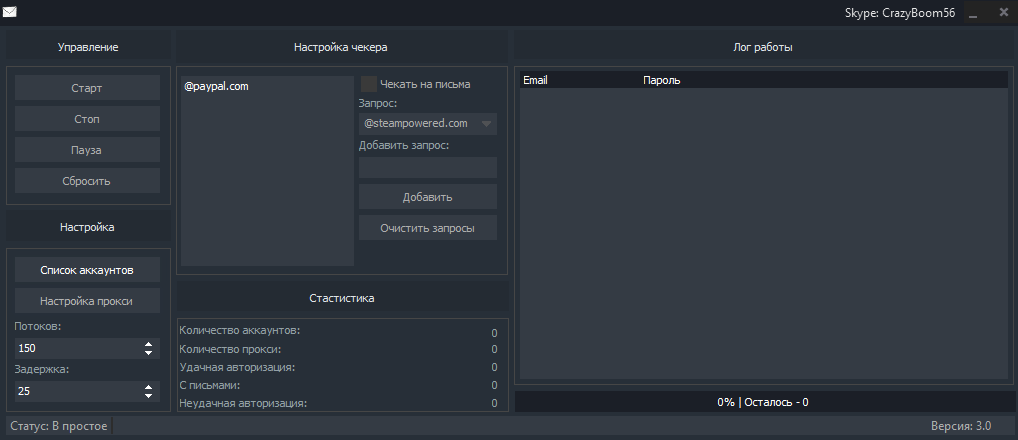1018x440 pixels.
Task: Open Настройка прокси settings
Action: coord(87,301)
